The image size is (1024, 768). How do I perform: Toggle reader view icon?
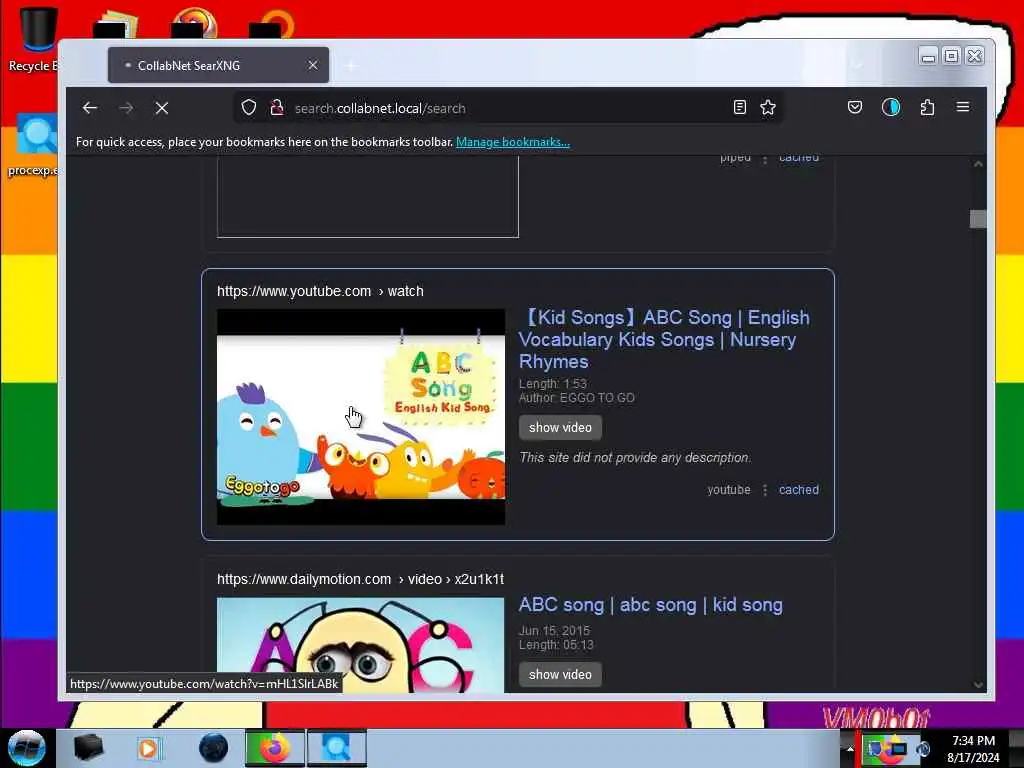click(739, 107)
